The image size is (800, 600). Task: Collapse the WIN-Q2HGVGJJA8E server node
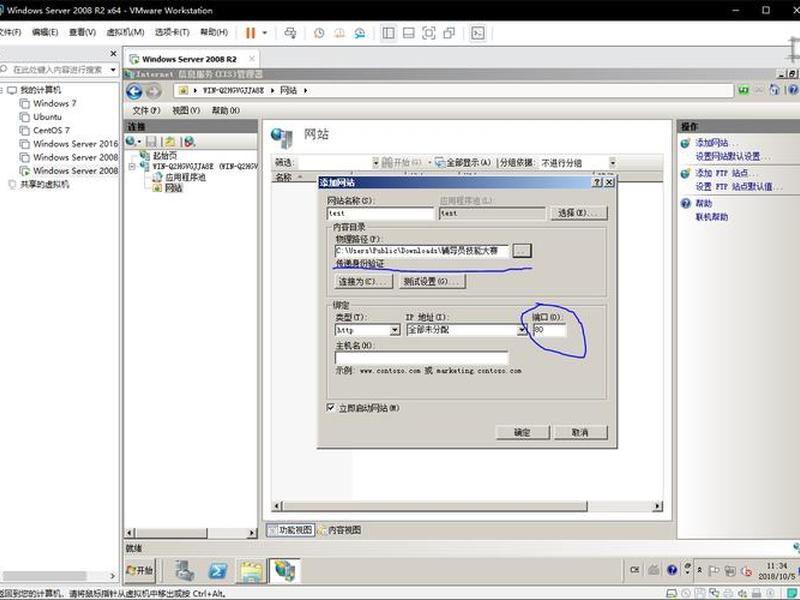[x=132, y=166]
